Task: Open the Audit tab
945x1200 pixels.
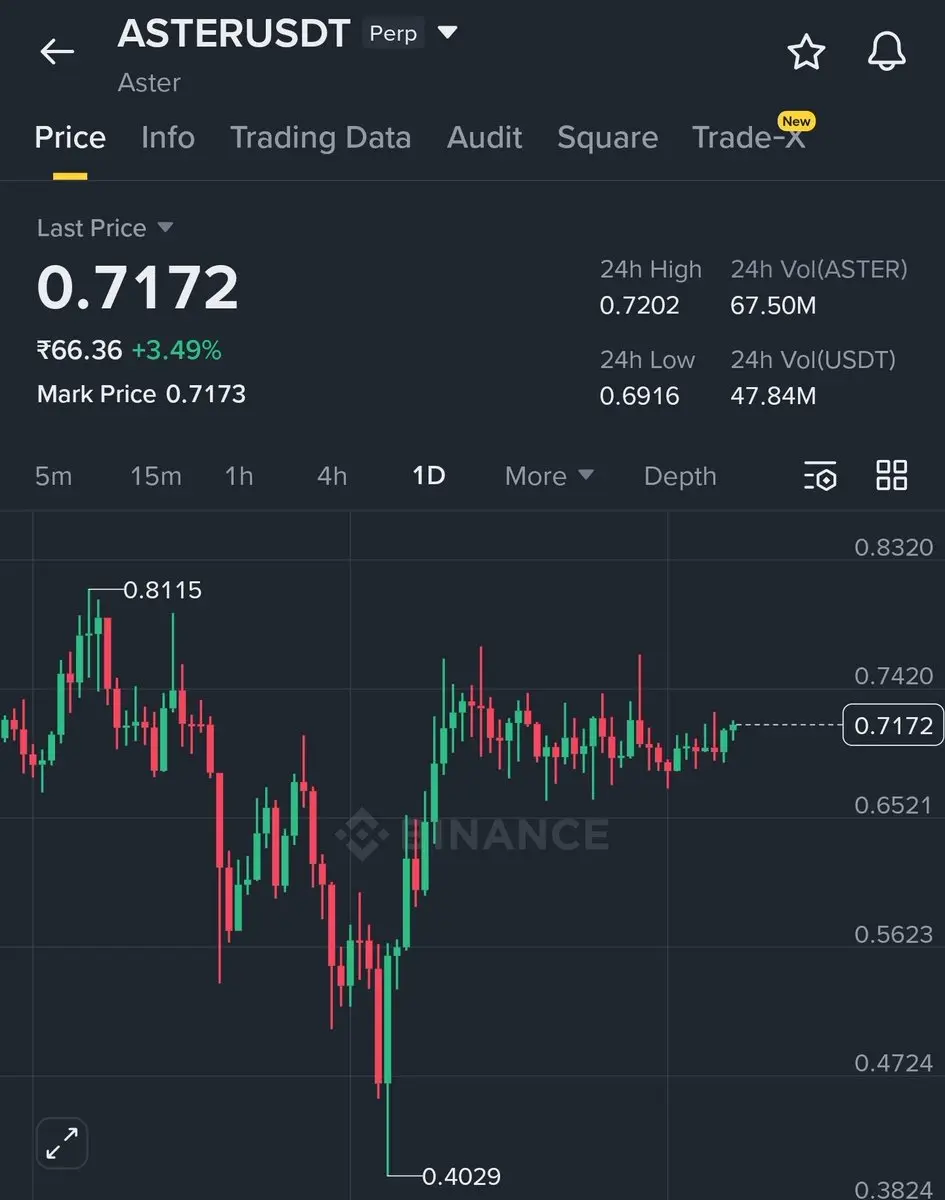Action: click(484, 137)
